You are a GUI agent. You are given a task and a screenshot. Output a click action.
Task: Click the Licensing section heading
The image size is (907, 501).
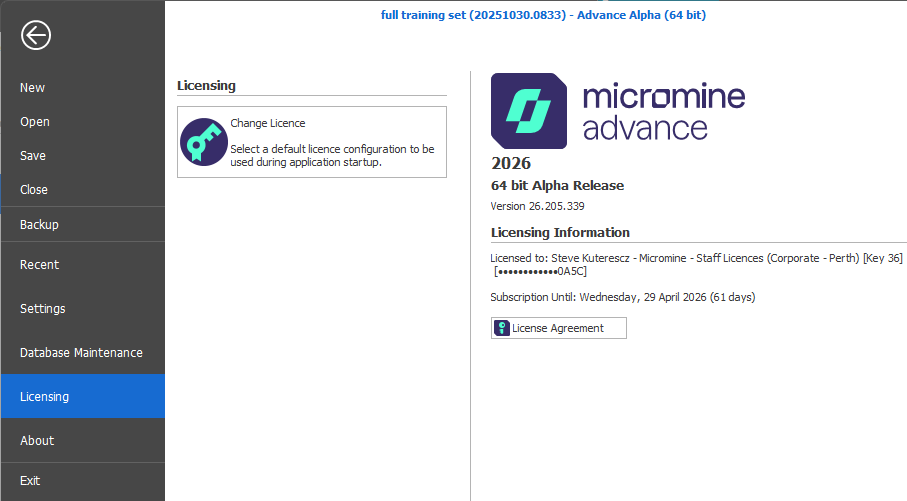coord(207,86)
